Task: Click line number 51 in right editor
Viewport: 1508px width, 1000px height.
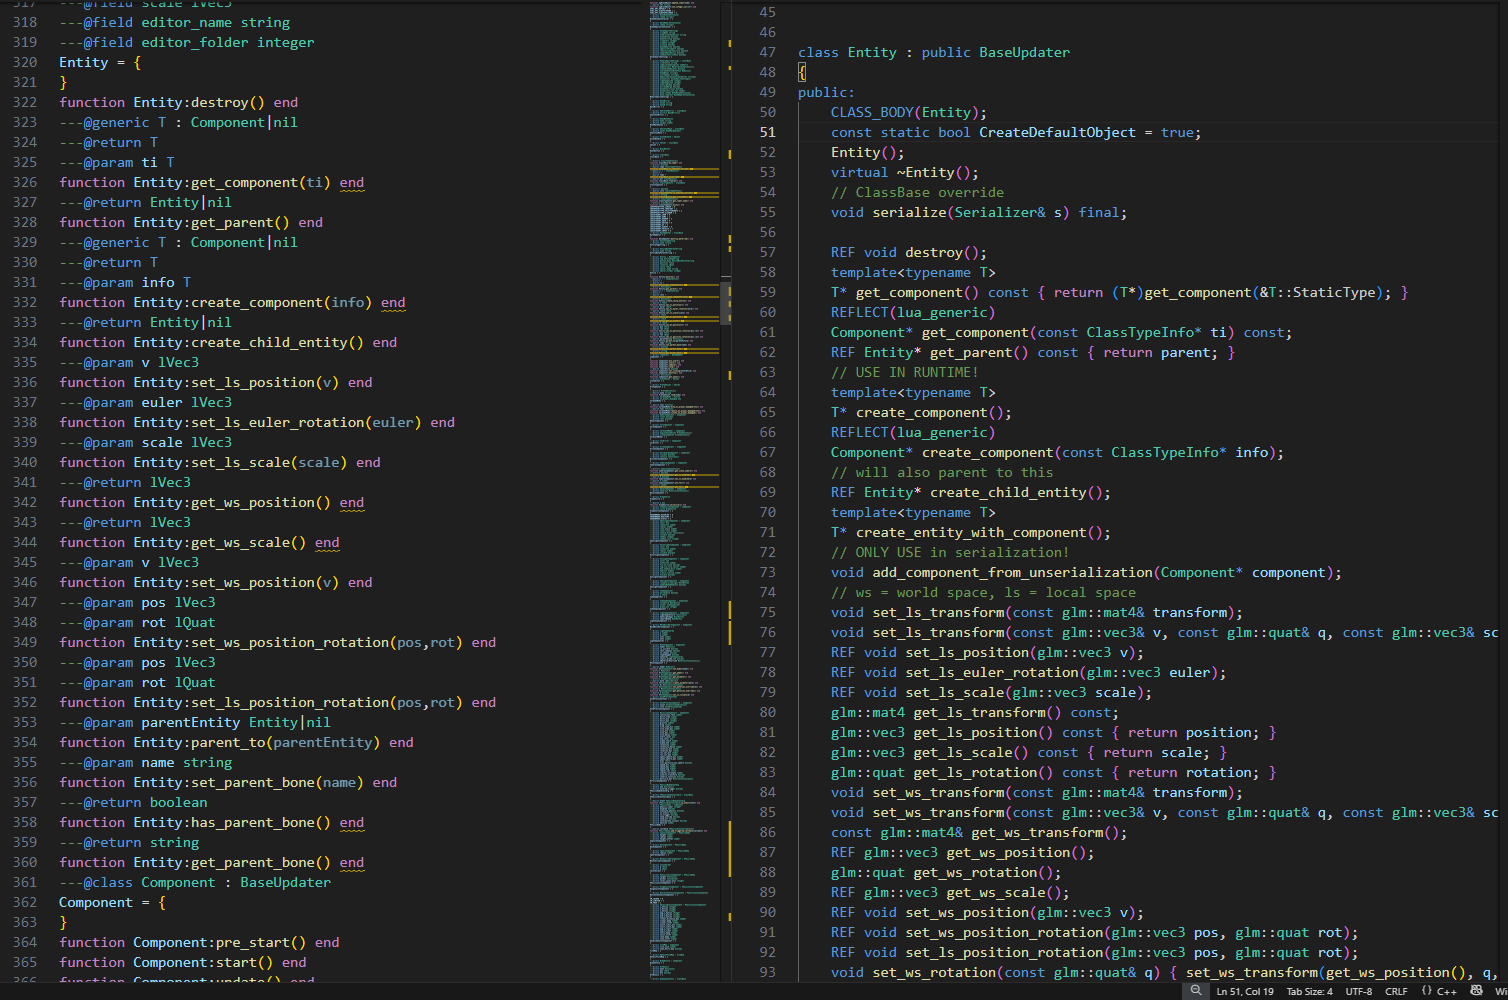Action: (767, 132)
